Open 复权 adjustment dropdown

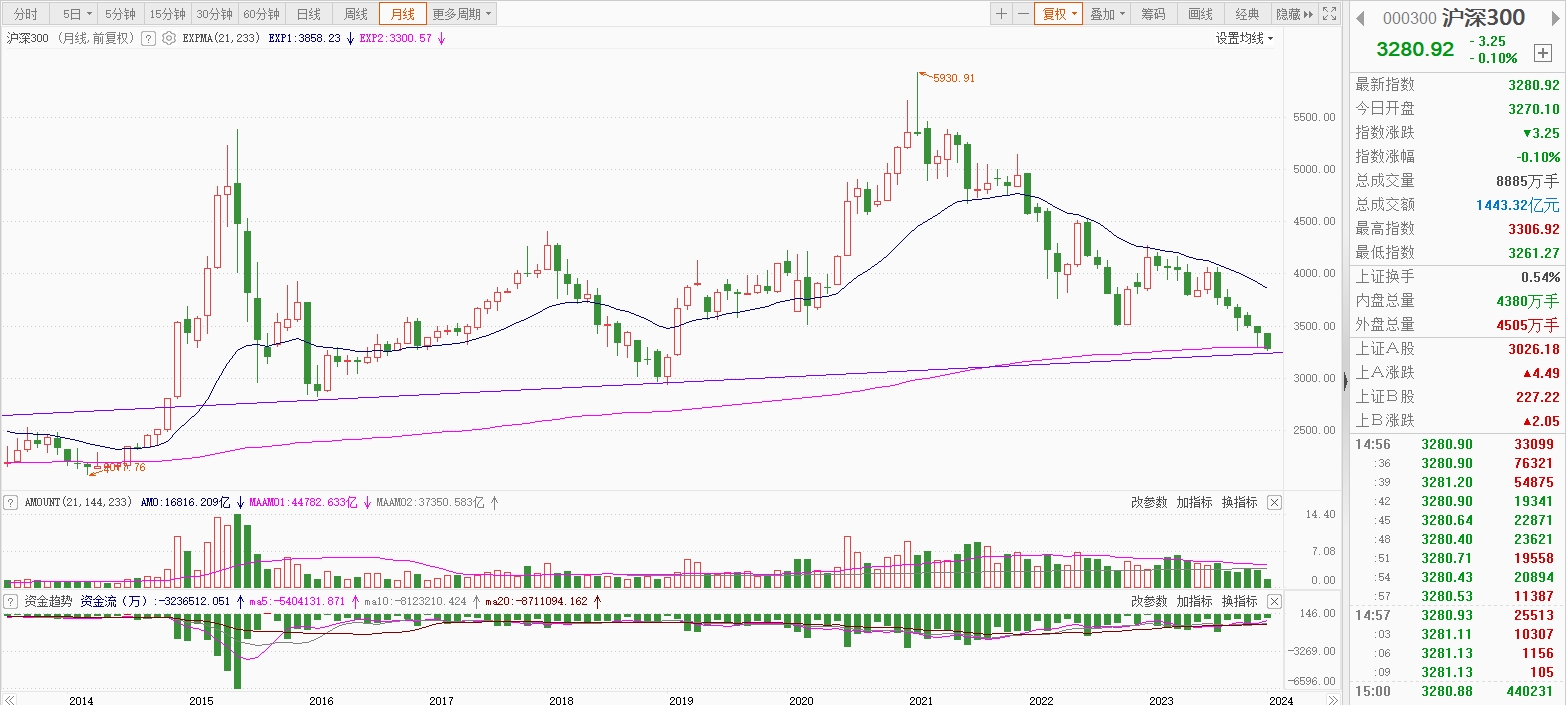coord(1058,14)
